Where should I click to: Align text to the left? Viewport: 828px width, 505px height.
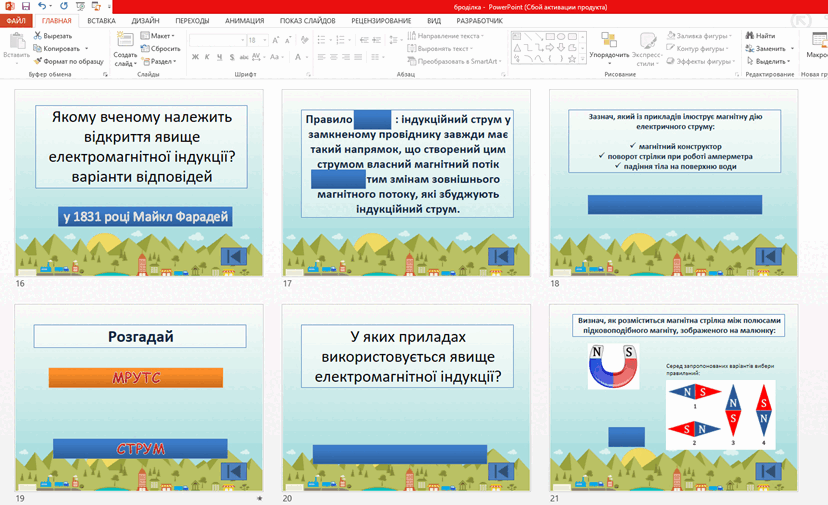322,57
